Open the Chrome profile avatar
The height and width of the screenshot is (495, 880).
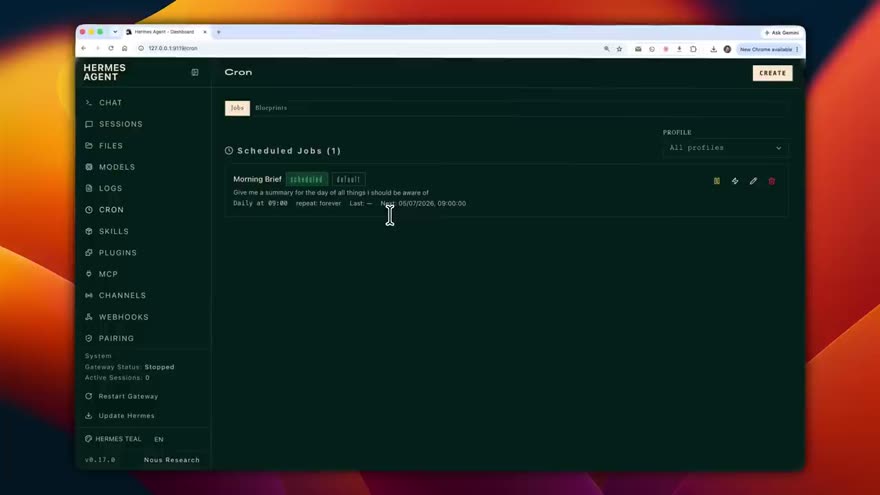coord(727,49)
